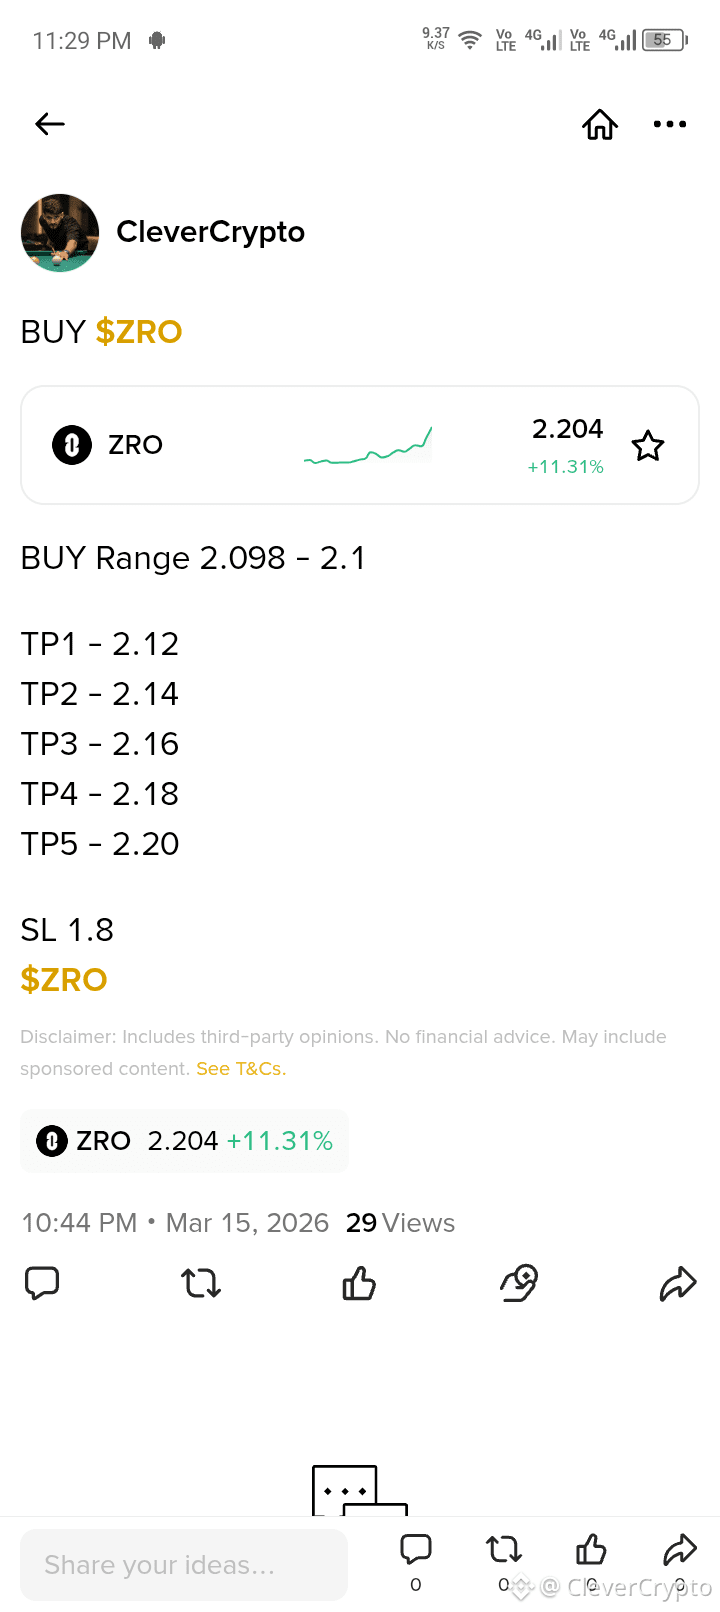
Task: Go back with the left arrow
Action: (x=49, y=124)
